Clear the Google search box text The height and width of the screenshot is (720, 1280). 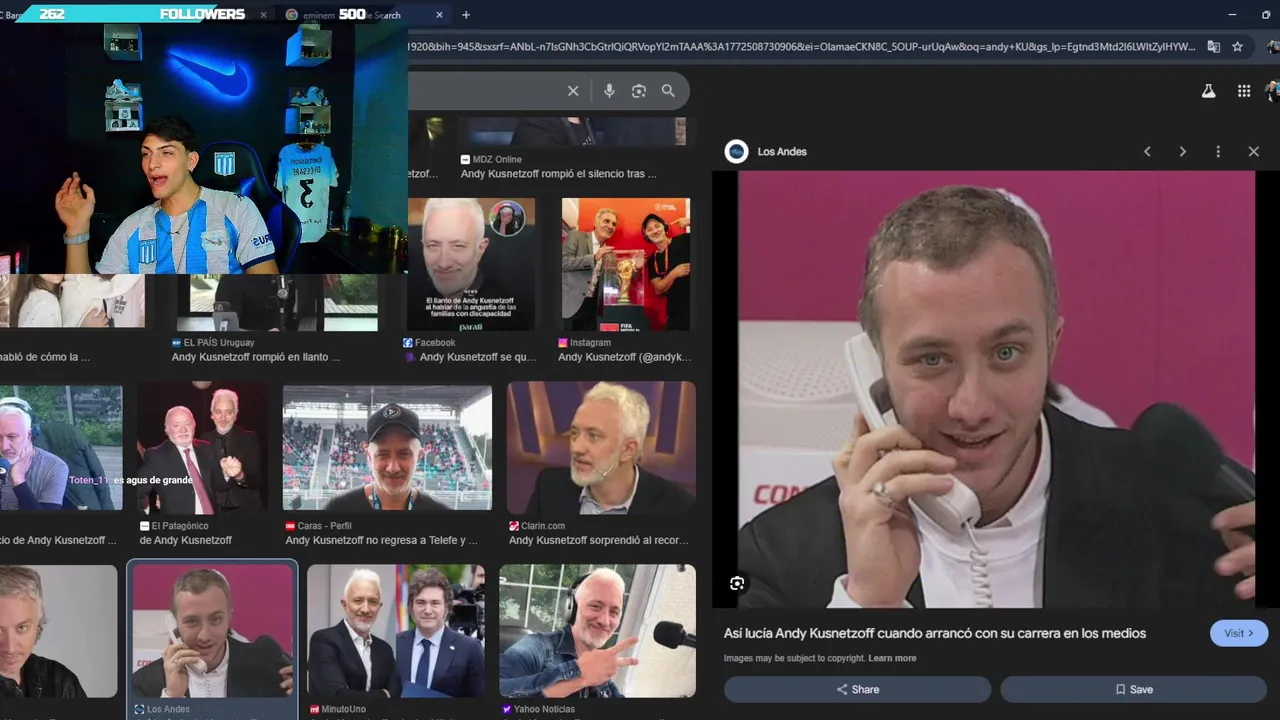coord(573,91)
